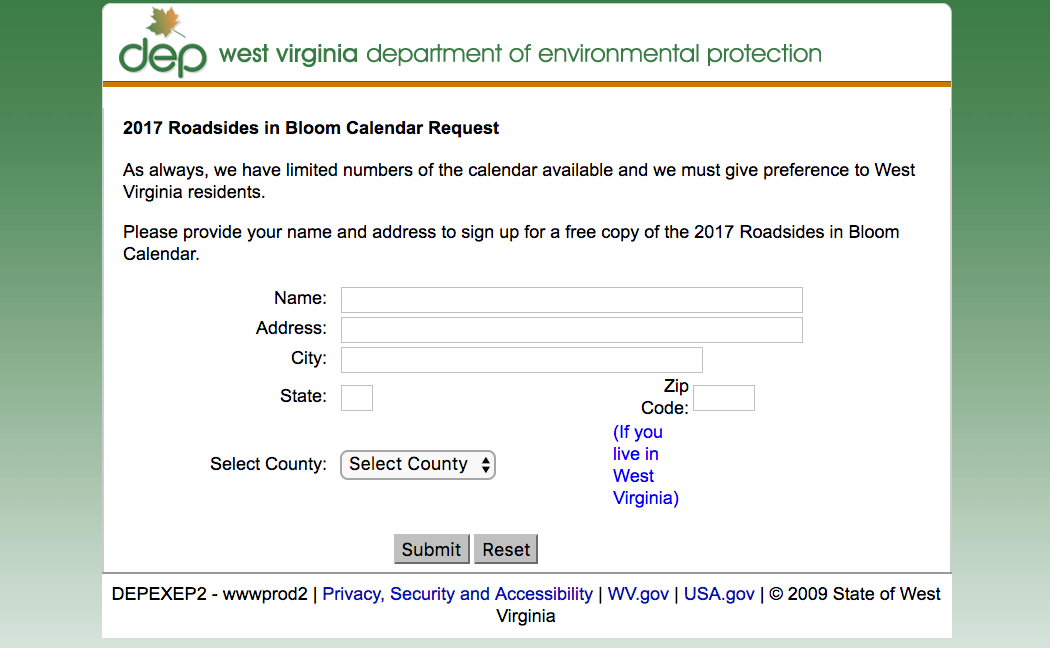Visit the USA.gov link

click(719, 594)
